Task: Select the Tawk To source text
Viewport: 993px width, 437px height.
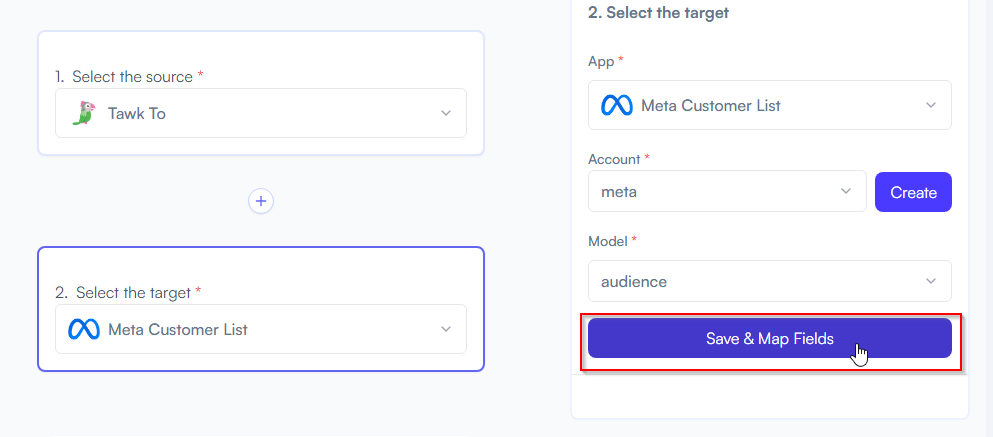Action: click(x=137, y=113)
